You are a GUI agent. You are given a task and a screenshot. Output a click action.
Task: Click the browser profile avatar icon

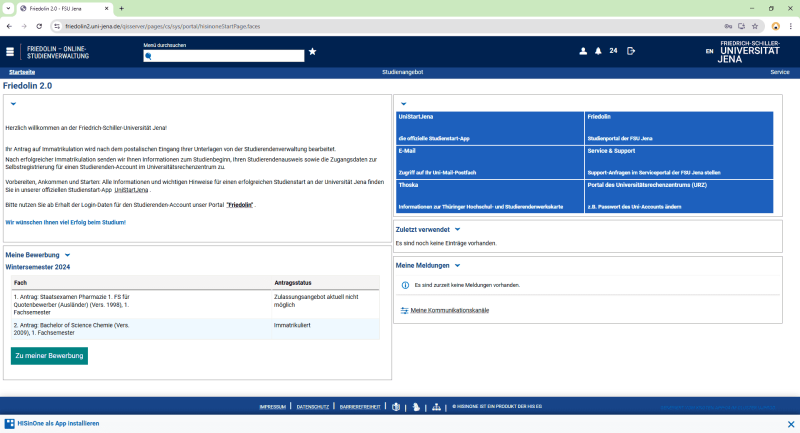pyautogui.click(x=776, y=26)
